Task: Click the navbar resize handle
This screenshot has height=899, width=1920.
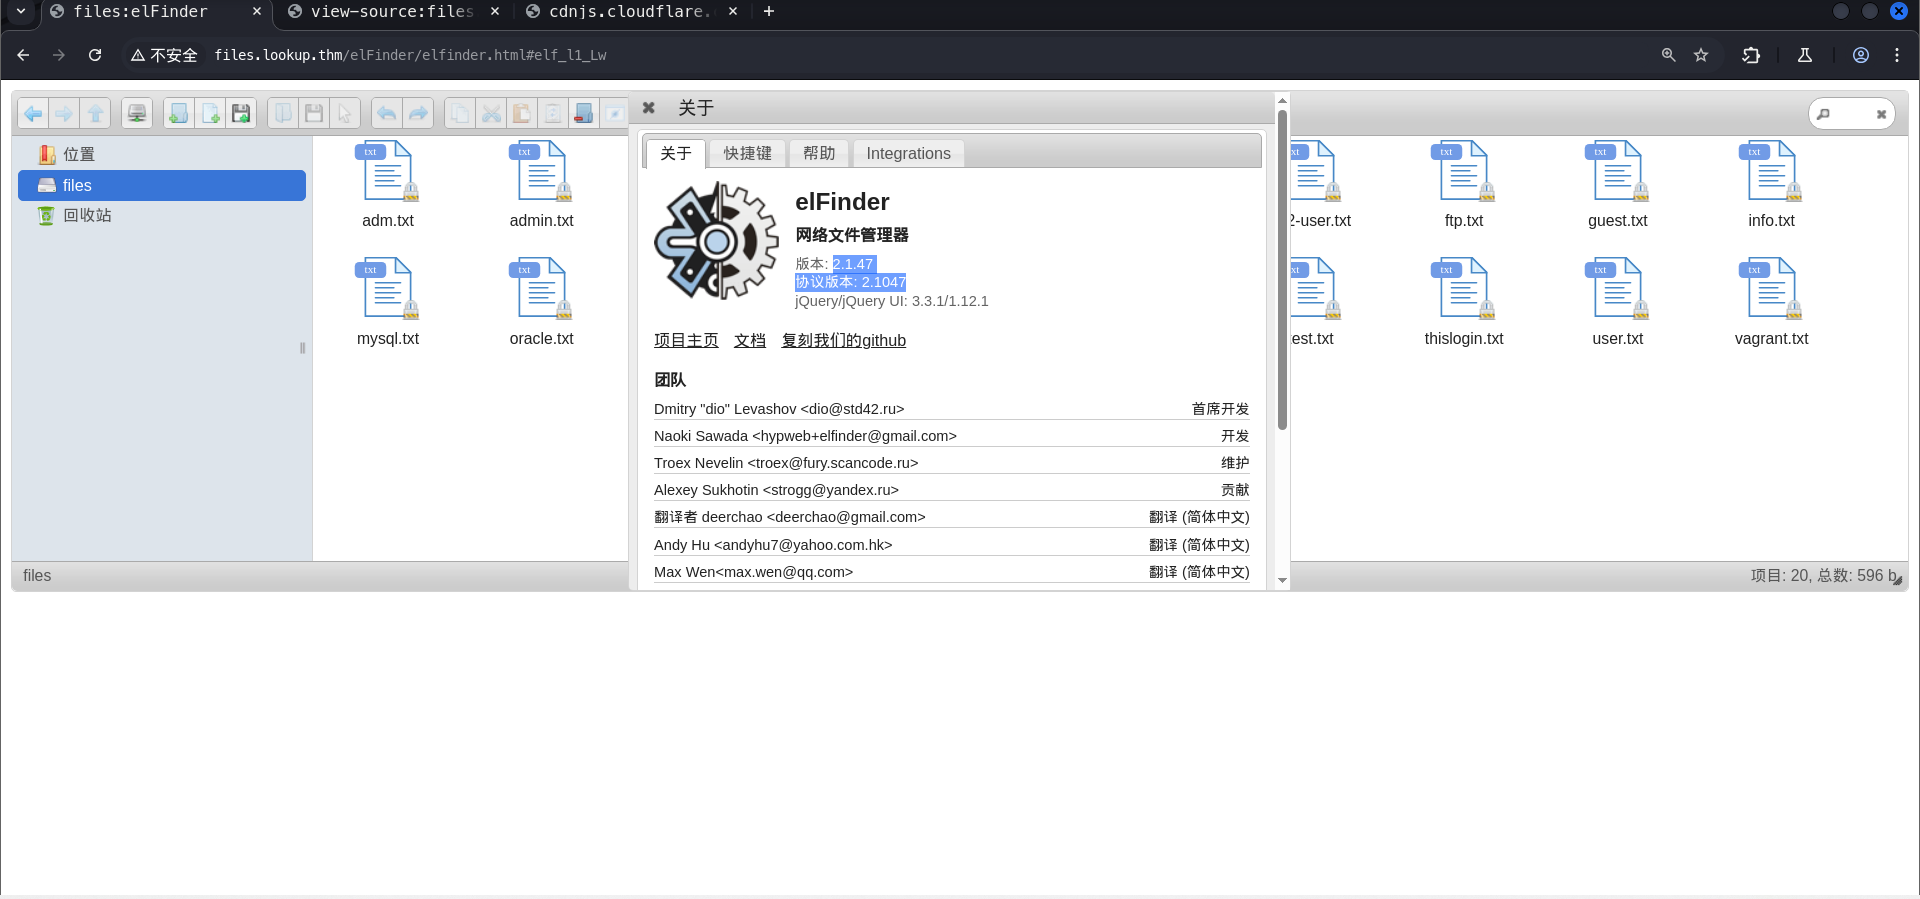Action: click(x=302, y=348)
